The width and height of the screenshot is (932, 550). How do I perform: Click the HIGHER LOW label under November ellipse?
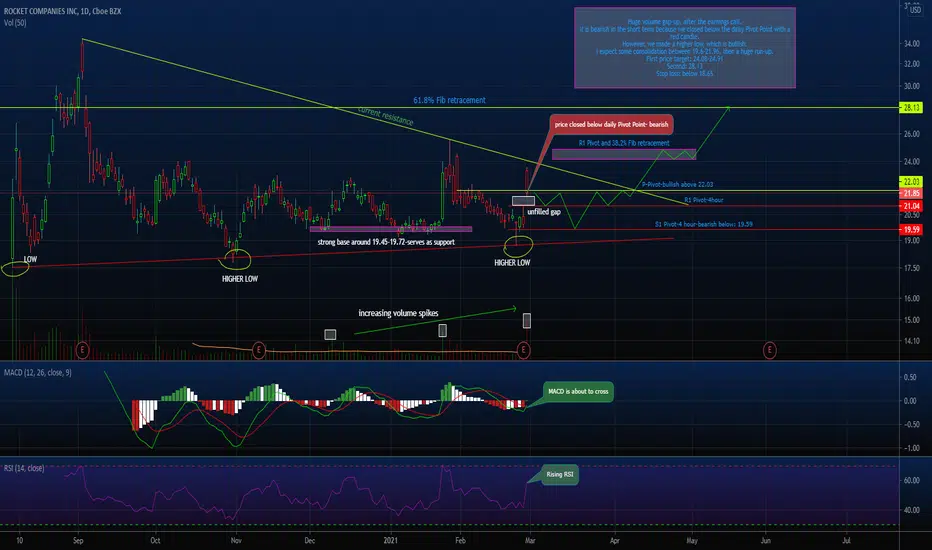pyautogui.click(x=240, y=279)
